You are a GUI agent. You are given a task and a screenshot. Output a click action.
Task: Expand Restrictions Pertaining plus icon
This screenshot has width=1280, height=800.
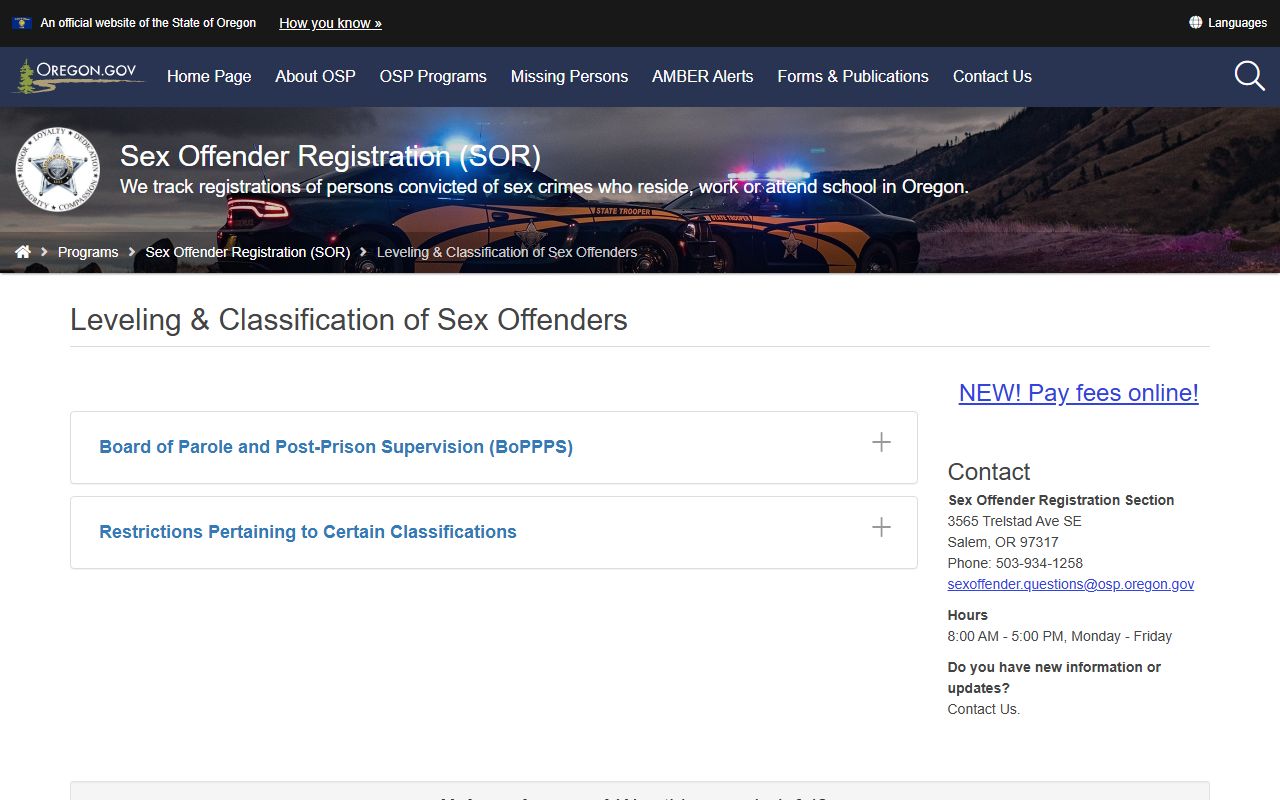(881, 527)
